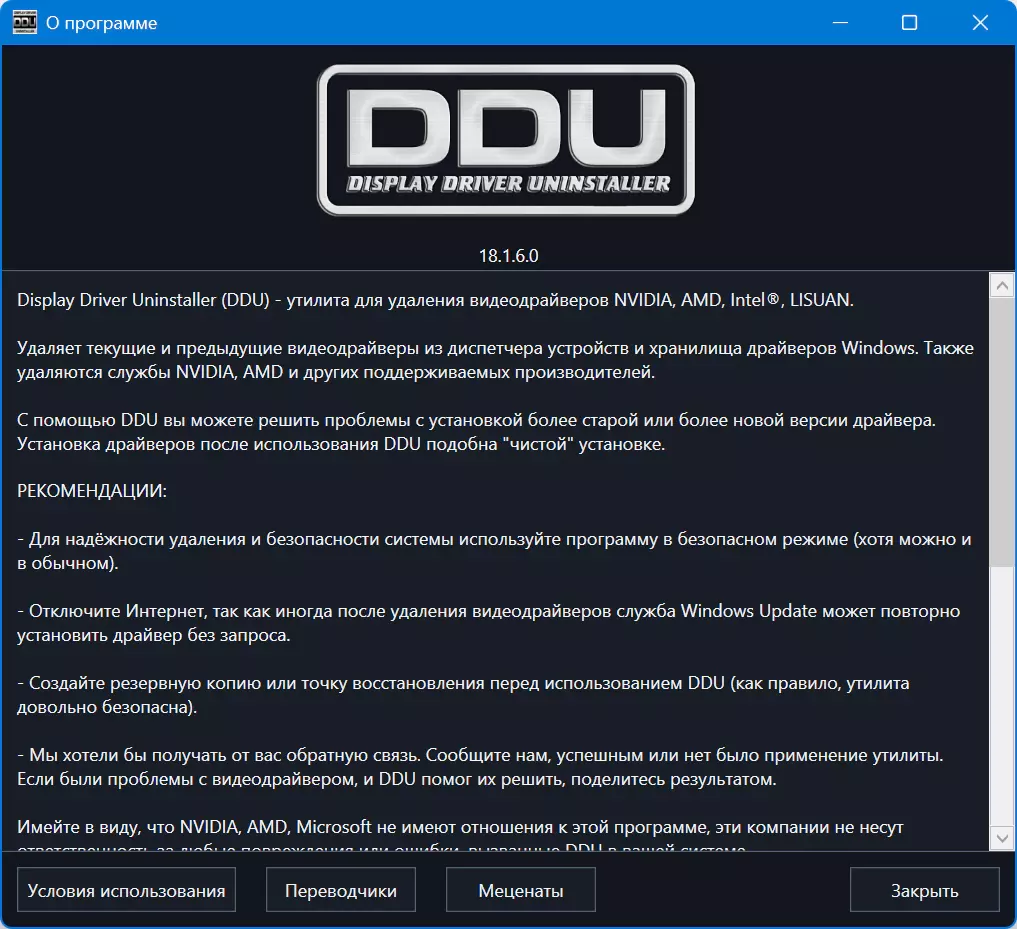Click the РЕКОМЕНДАЦИИ: heading text
Screen dimensions: 1017x929
91,490
